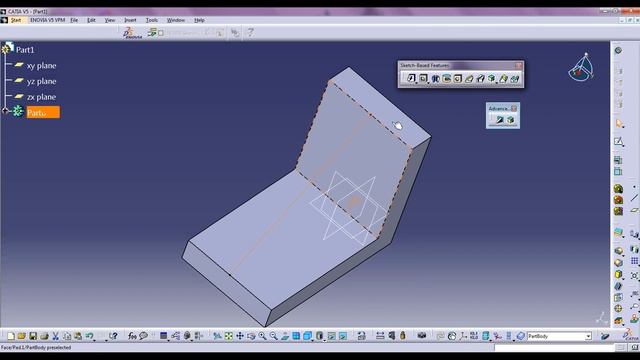Open the Tools menu
Image resolution: width=640 pixels, height=360 pixels.
point(152,20)
